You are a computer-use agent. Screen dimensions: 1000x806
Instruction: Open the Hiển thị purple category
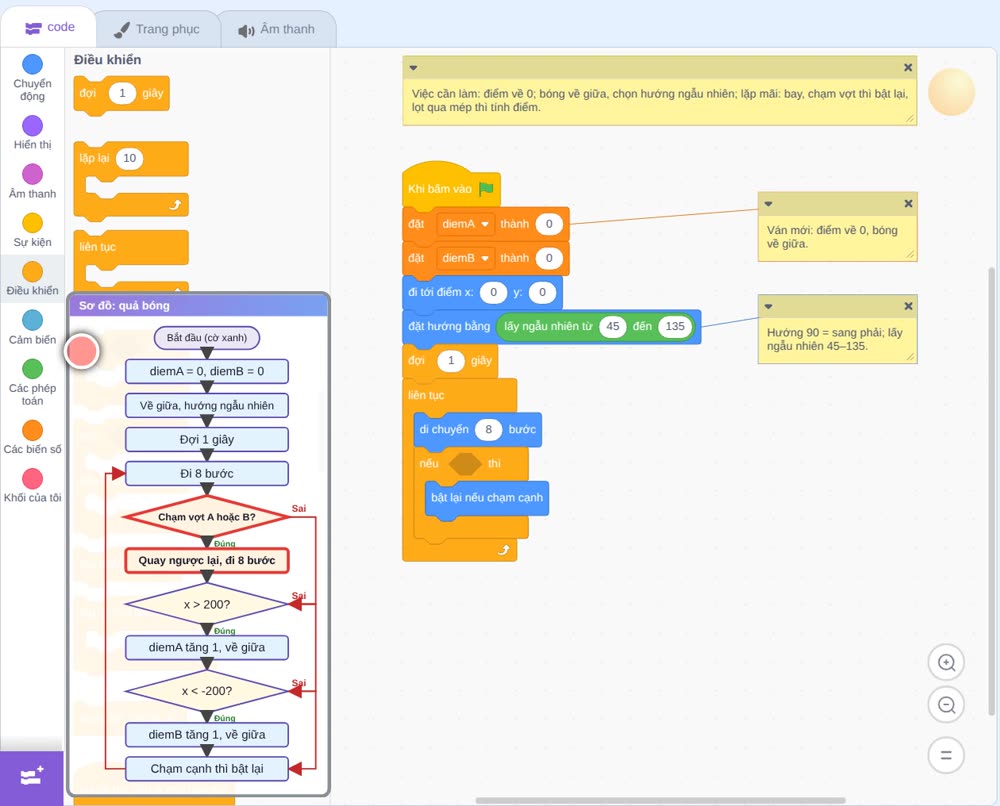click(x=33, y=126)
